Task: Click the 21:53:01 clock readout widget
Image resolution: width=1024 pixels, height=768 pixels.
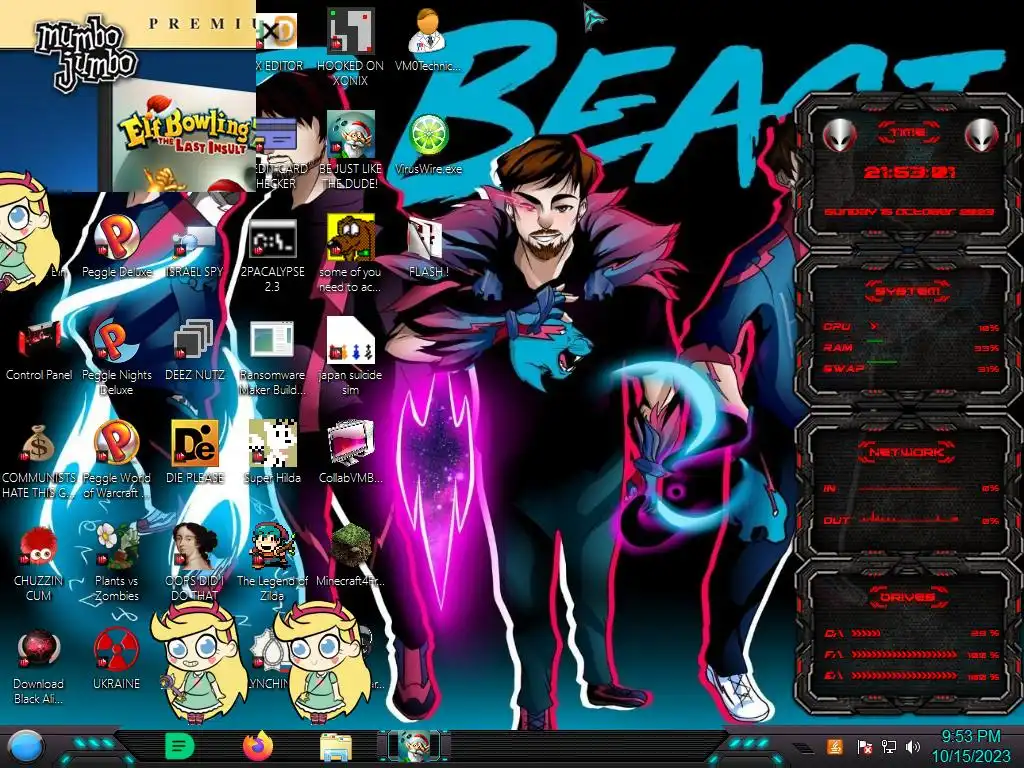Action: click(x=909, y=172)
